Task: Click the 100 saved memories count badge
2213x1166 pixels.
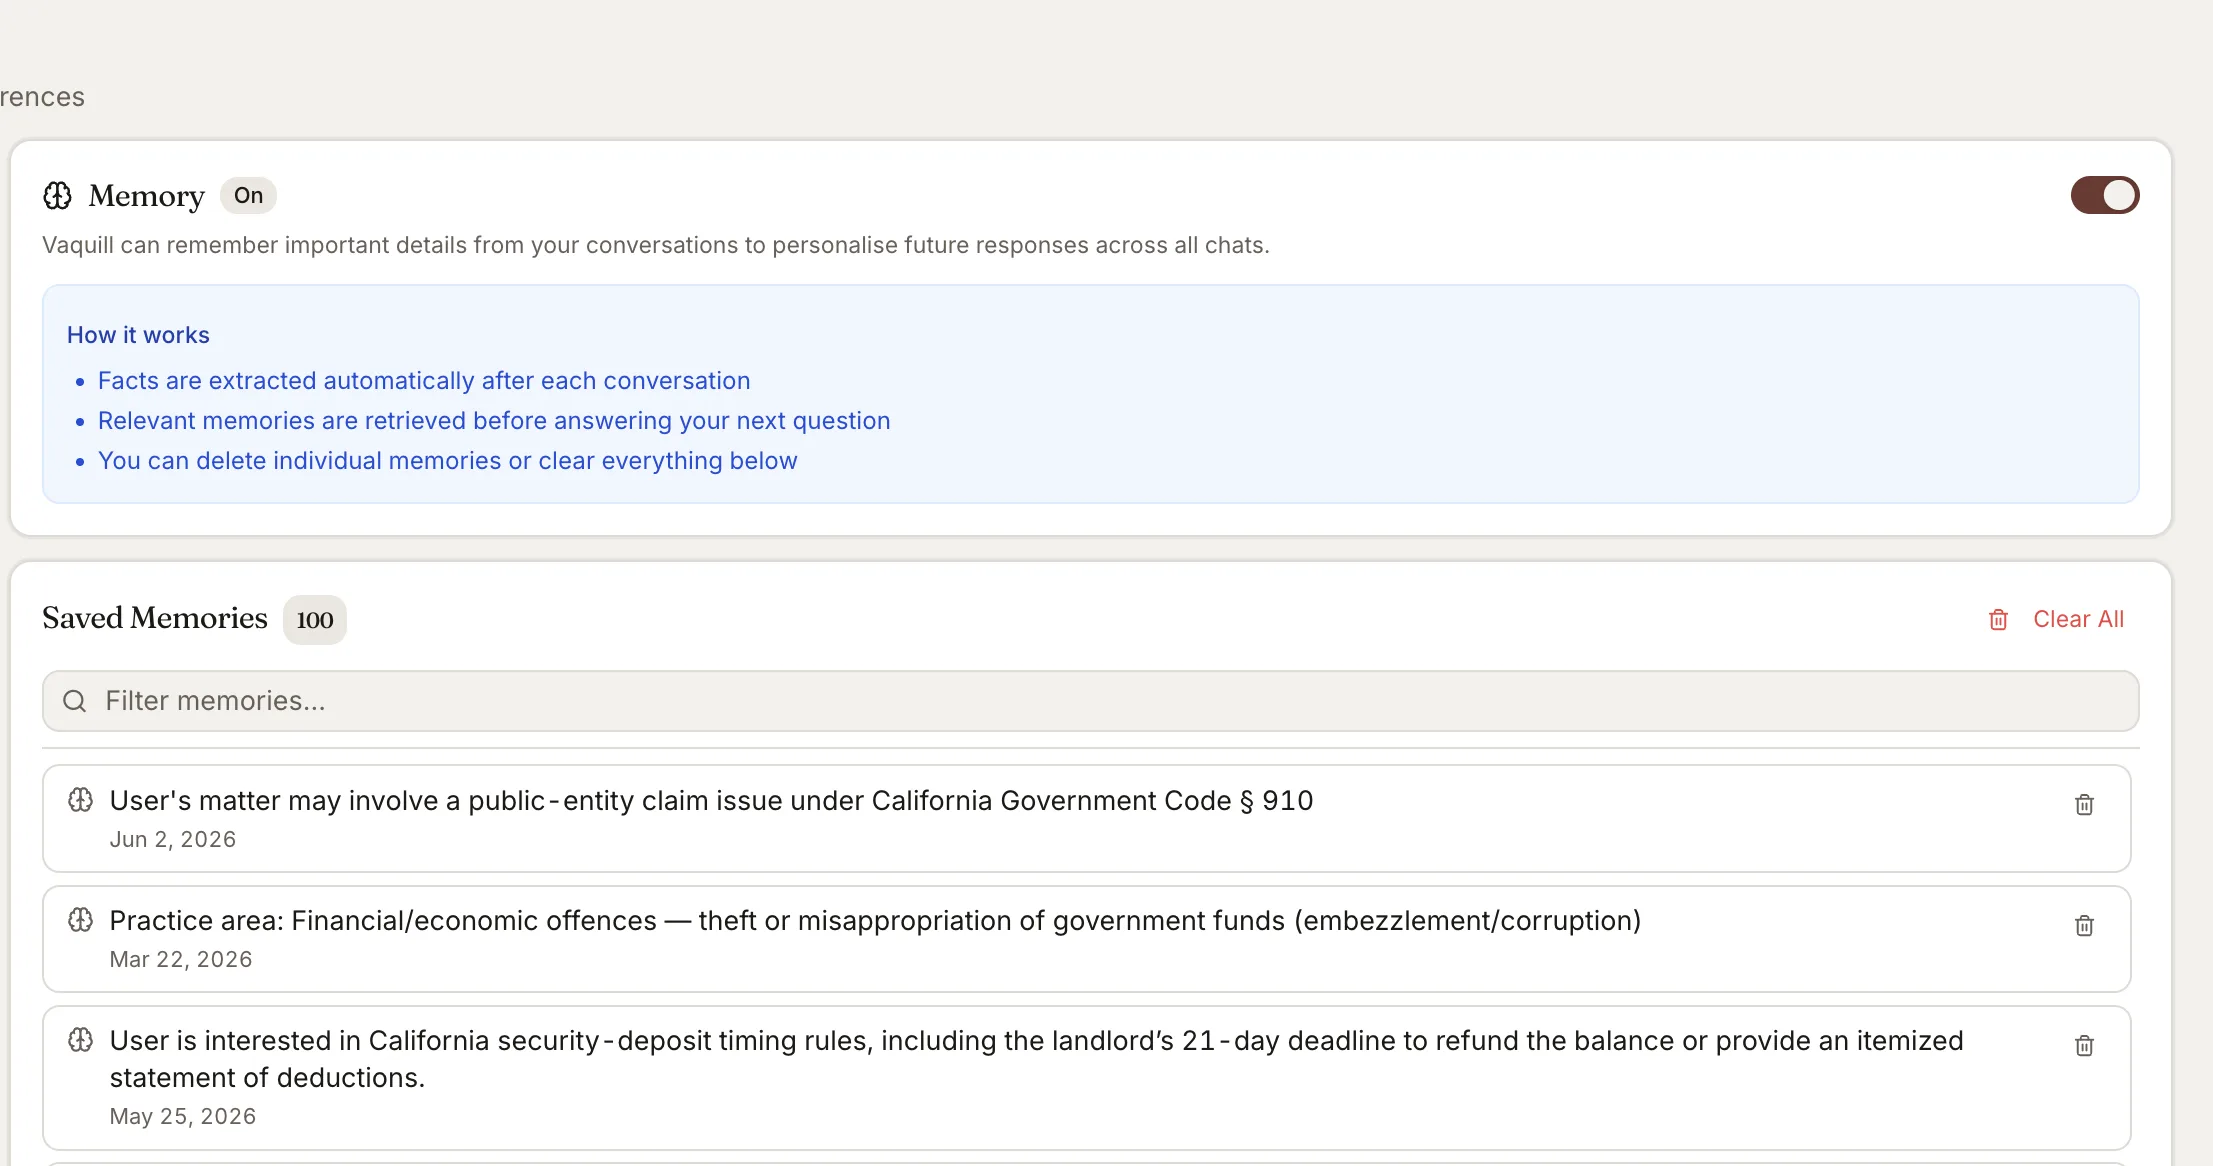Action: [x=315, y=620]
